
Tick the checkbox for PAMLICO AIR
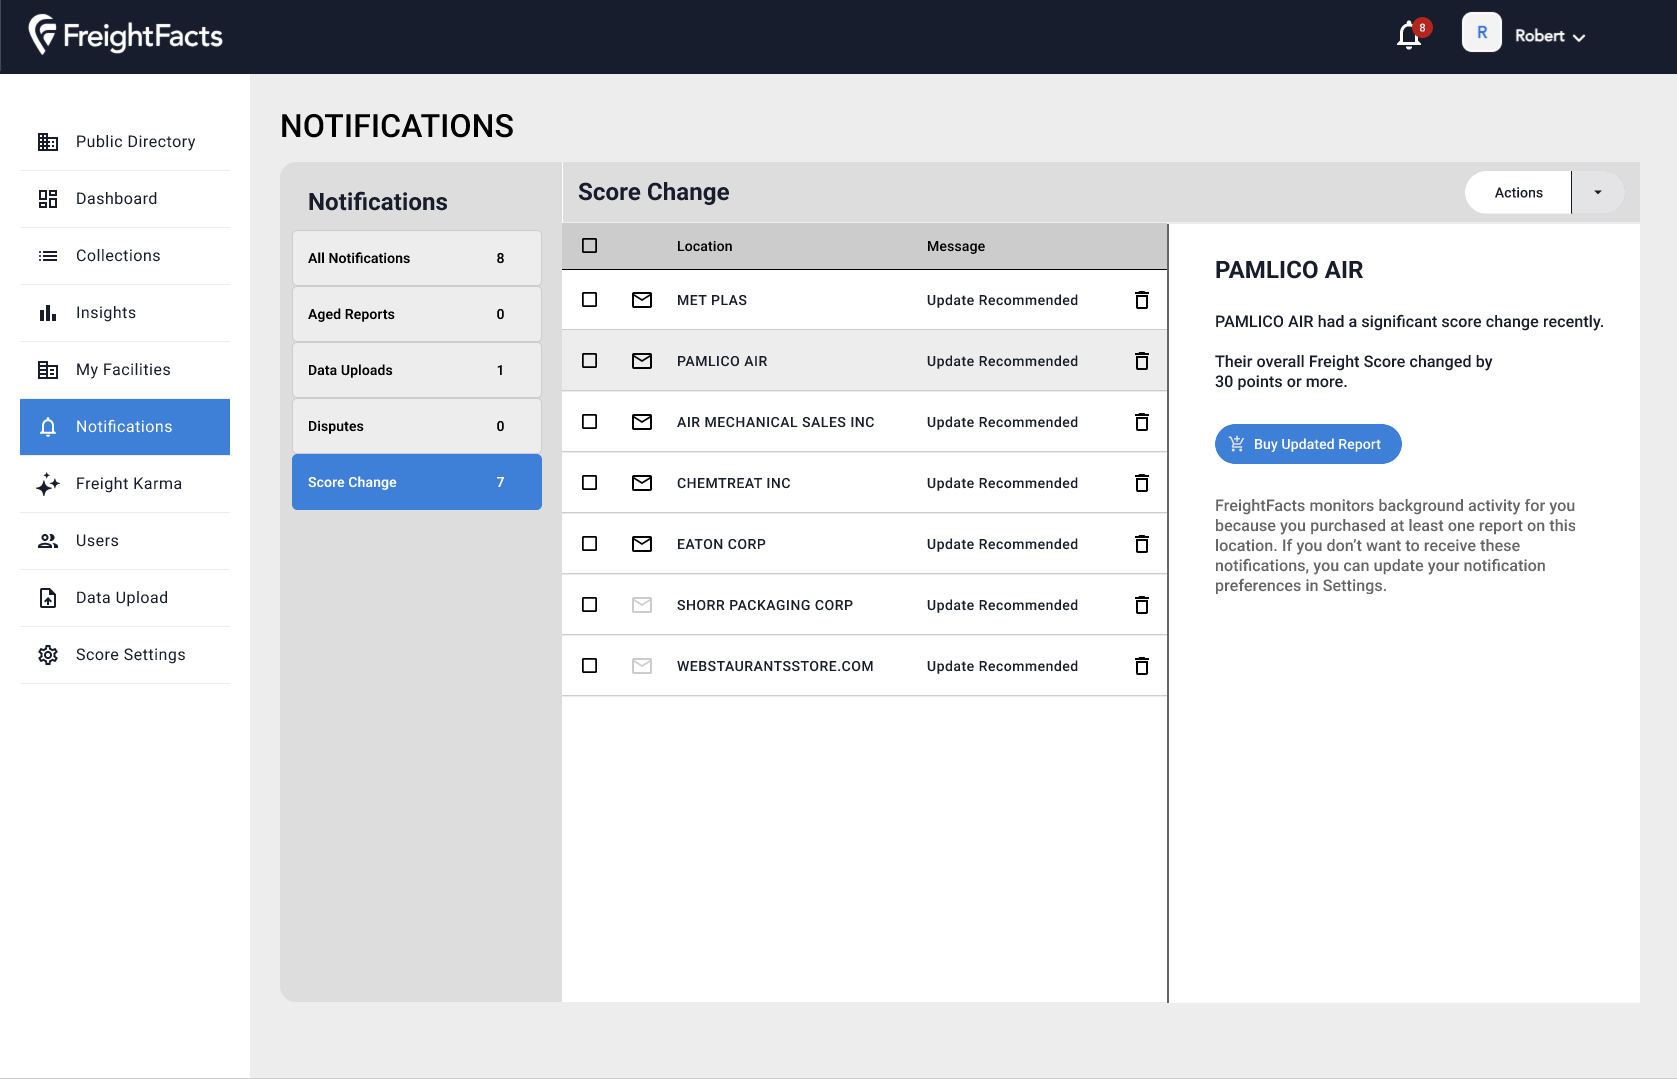(x=590, y=361)
